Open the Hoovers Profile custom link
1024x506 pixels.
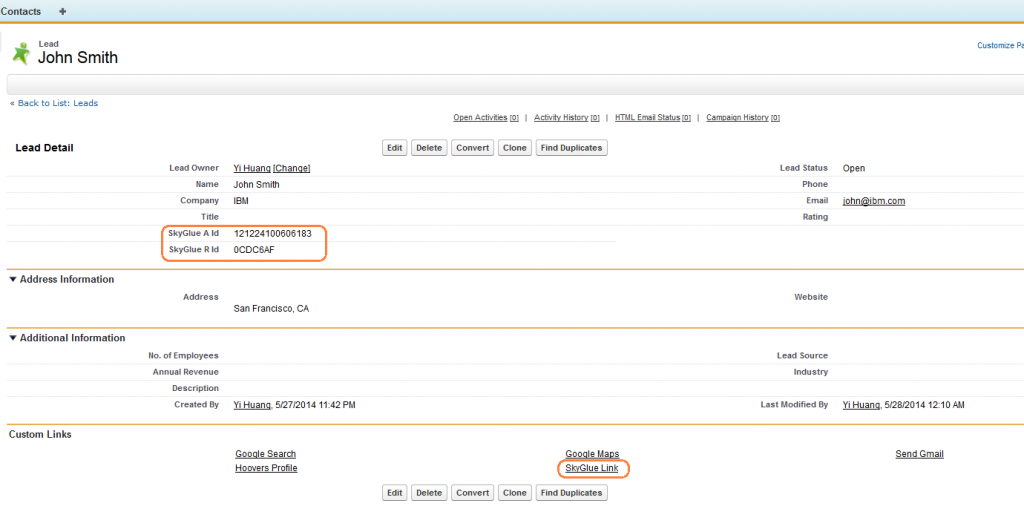click(x=266, y=468)
